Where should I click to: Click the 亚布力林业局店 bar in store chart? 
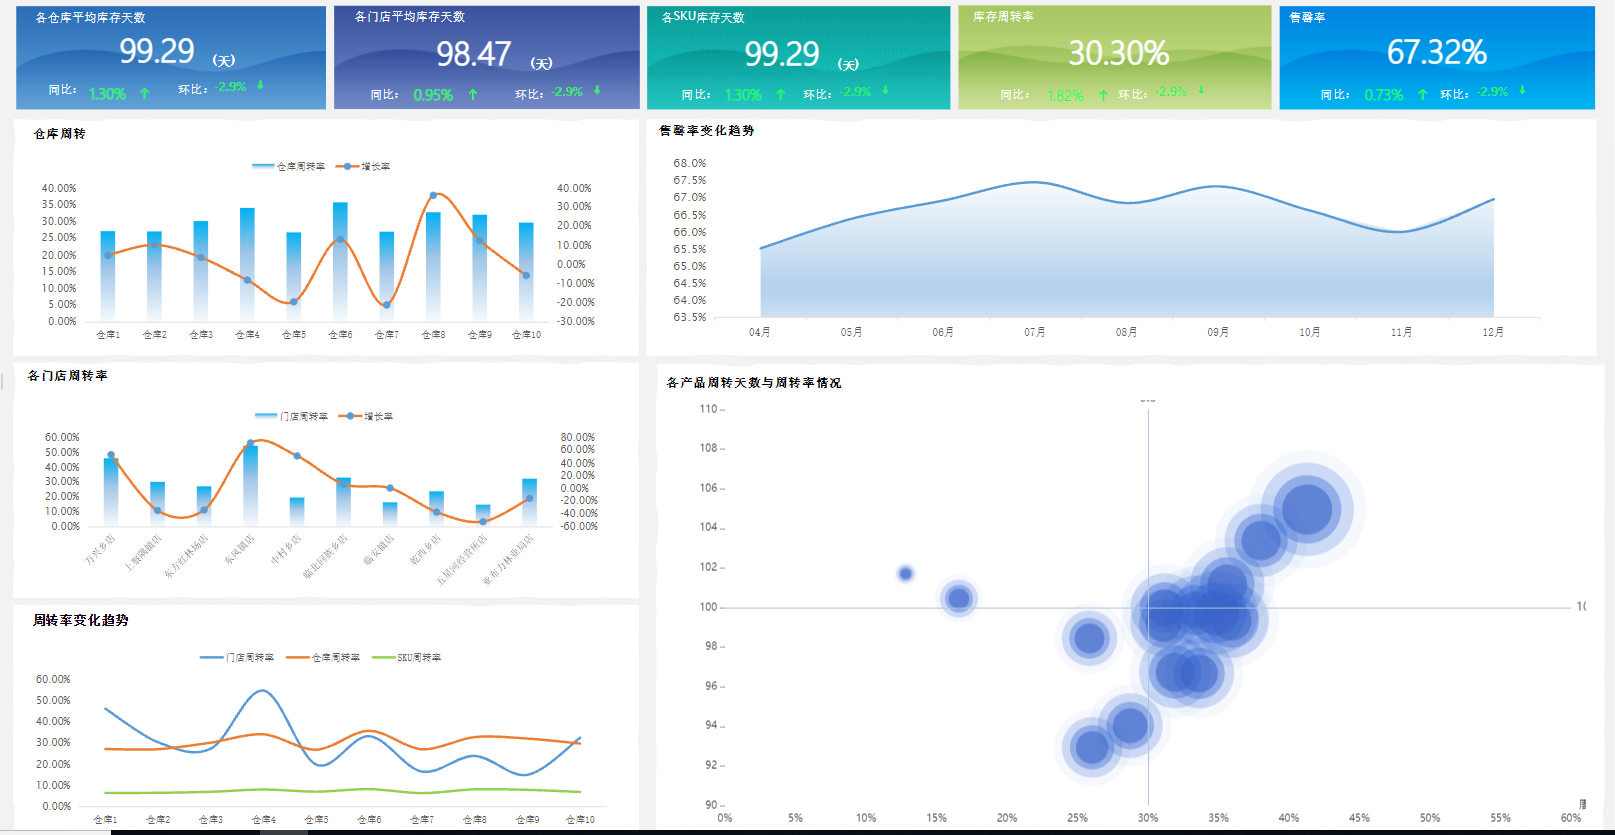tap(529, 503)
